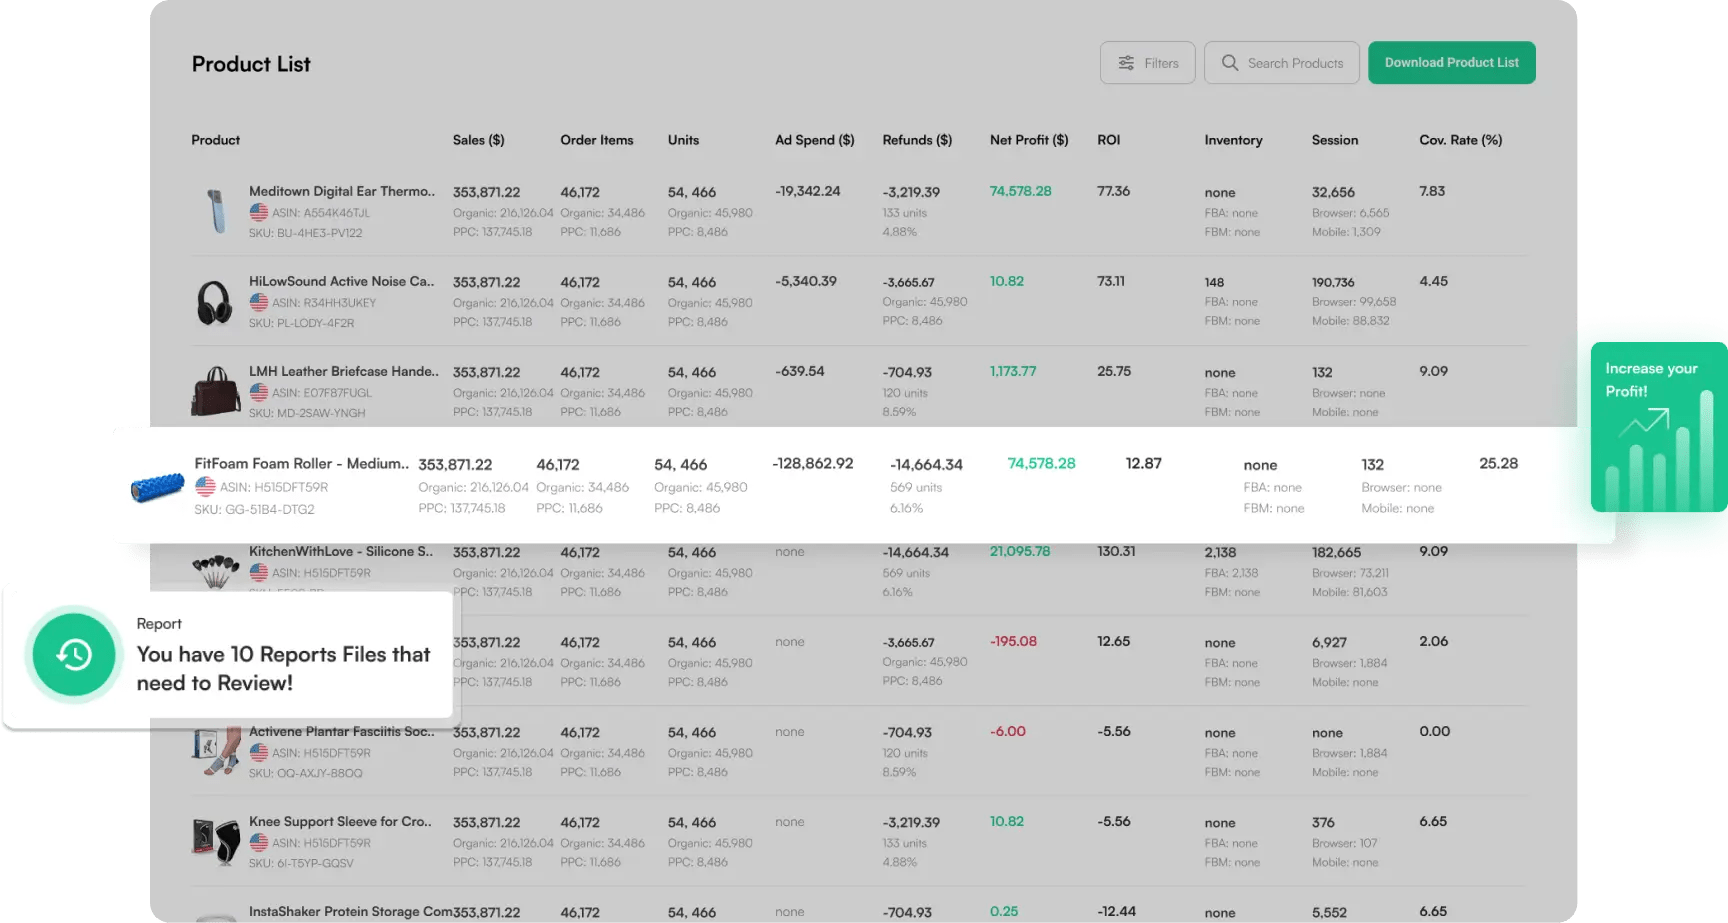
Task: Select the HiLowSound headphones product image
Action: 215,301
